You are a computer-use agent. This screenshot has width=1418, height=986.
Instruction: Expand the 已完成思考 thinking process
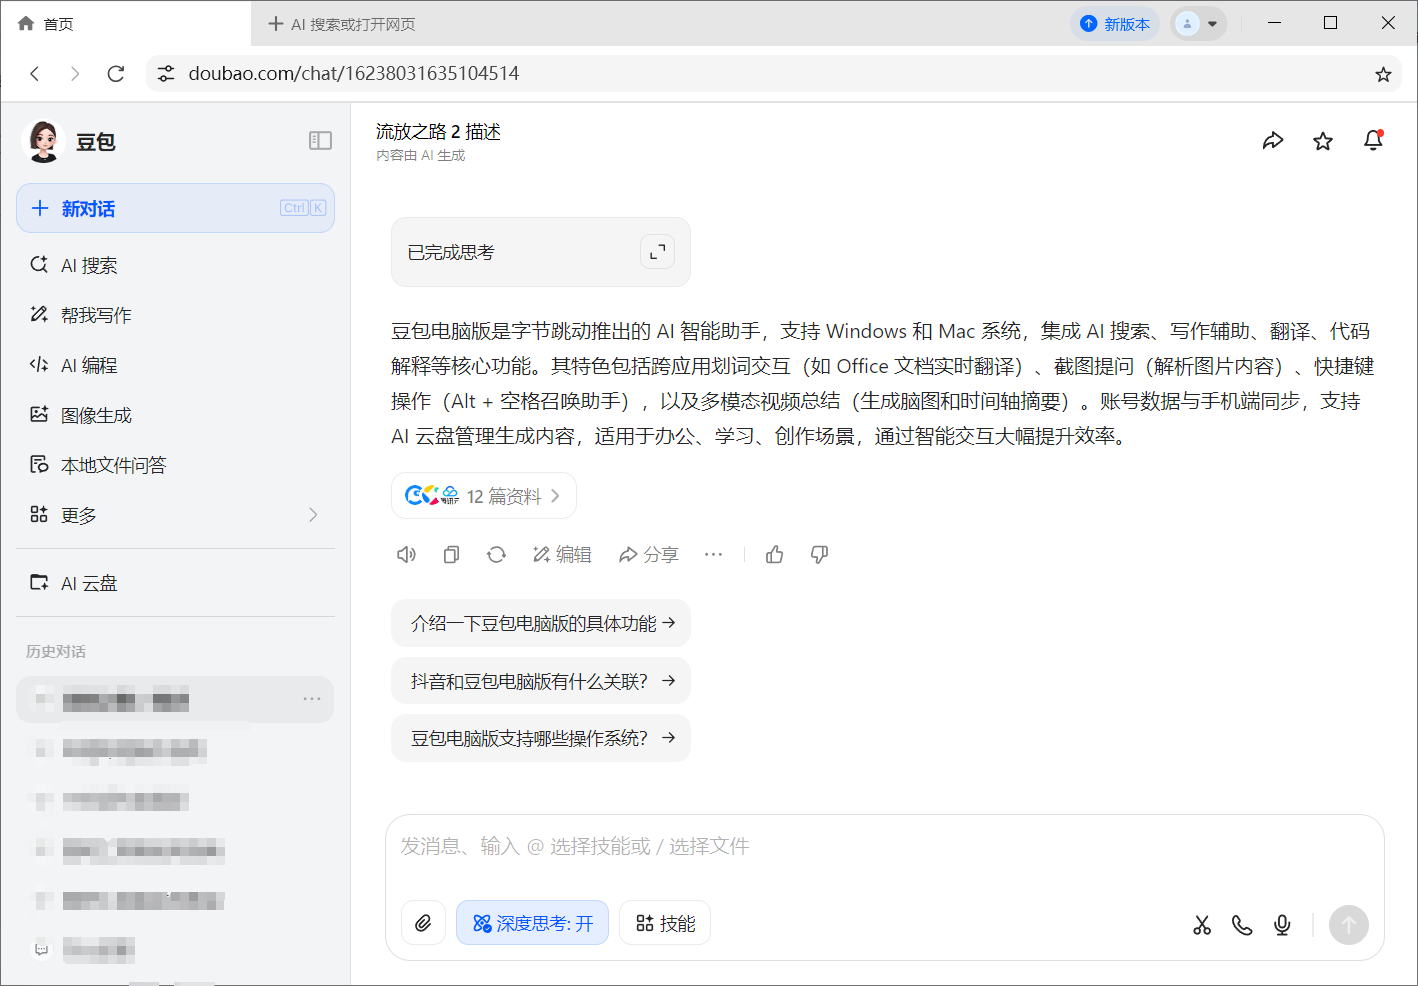(657, 252)
